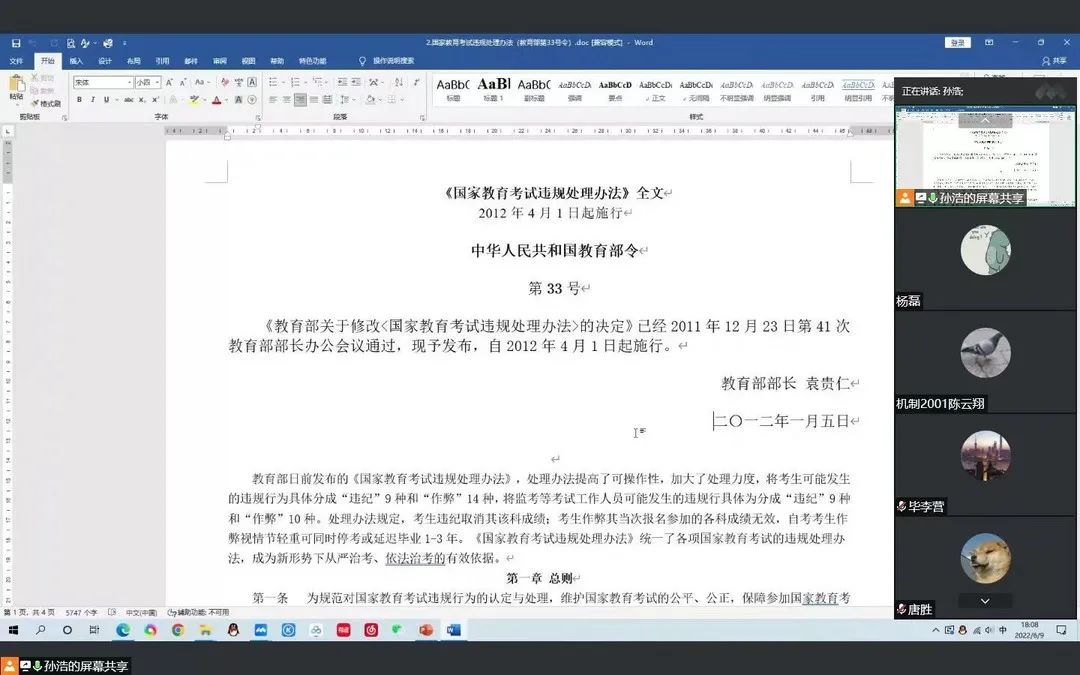Screen dimensions: 1080x675
Task: Click the center alignment icon
Action: pos(287,100)
